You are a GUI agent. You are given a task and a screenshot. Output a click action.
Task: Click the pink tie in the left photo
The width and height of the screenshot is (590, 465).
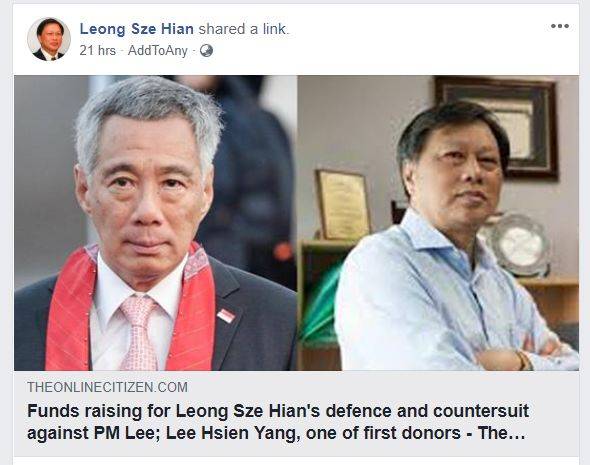click(x=138, y=333)
